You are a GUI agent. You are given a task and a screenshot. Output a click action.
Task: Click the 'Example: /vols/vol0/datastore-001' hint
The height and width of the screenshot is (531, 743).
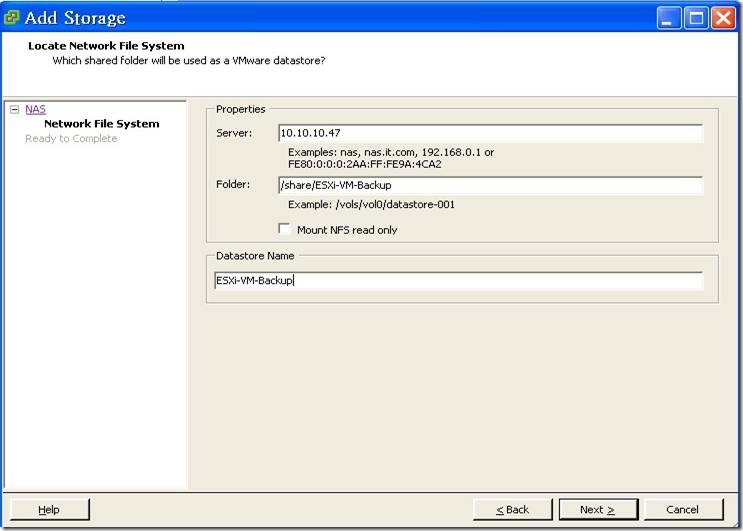(371, 205)
